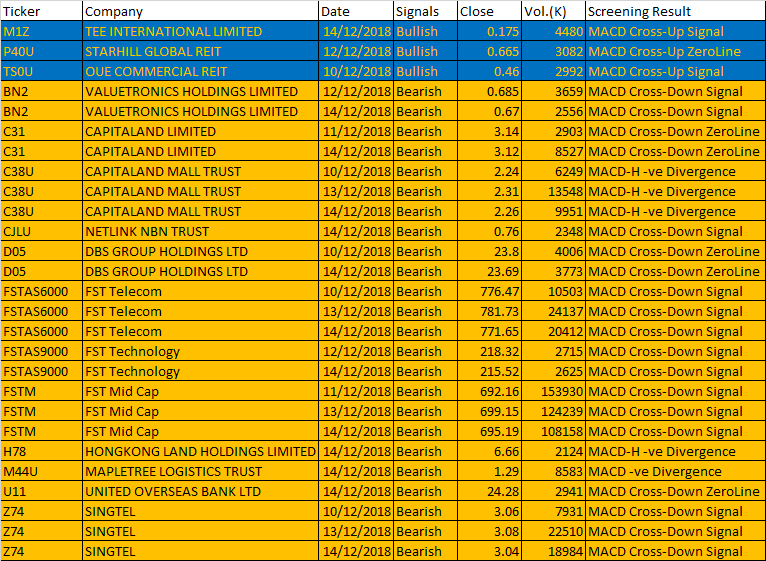The image size is (766, 561).
Task: Click volume 7931 for SINGTEL
Action: (x=553, y=512)
